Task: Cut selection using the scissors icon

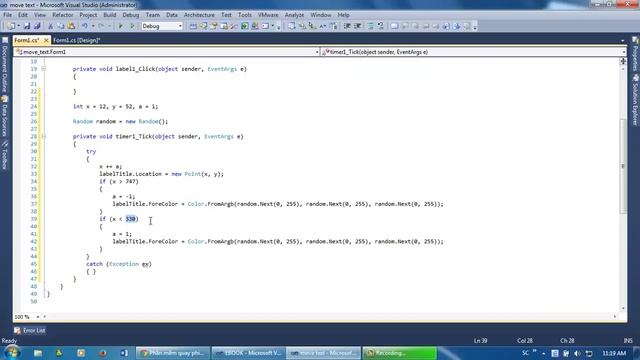Action: point(51,26)
